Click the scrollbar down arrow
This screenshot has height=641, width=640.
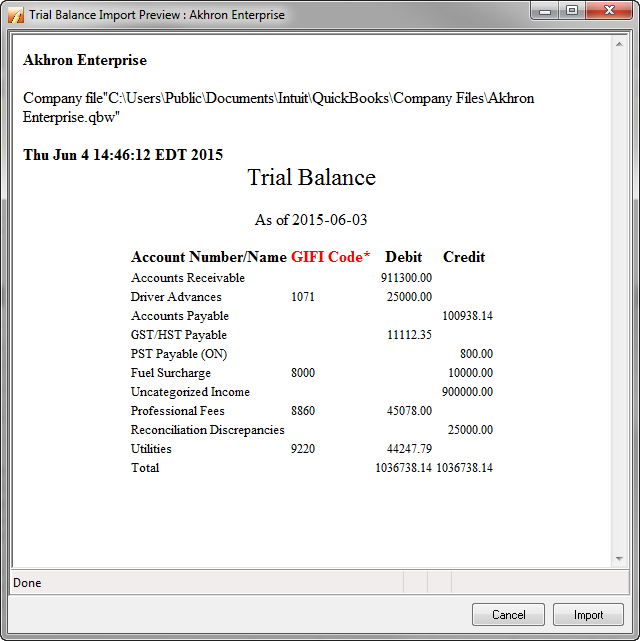(619, 558)
